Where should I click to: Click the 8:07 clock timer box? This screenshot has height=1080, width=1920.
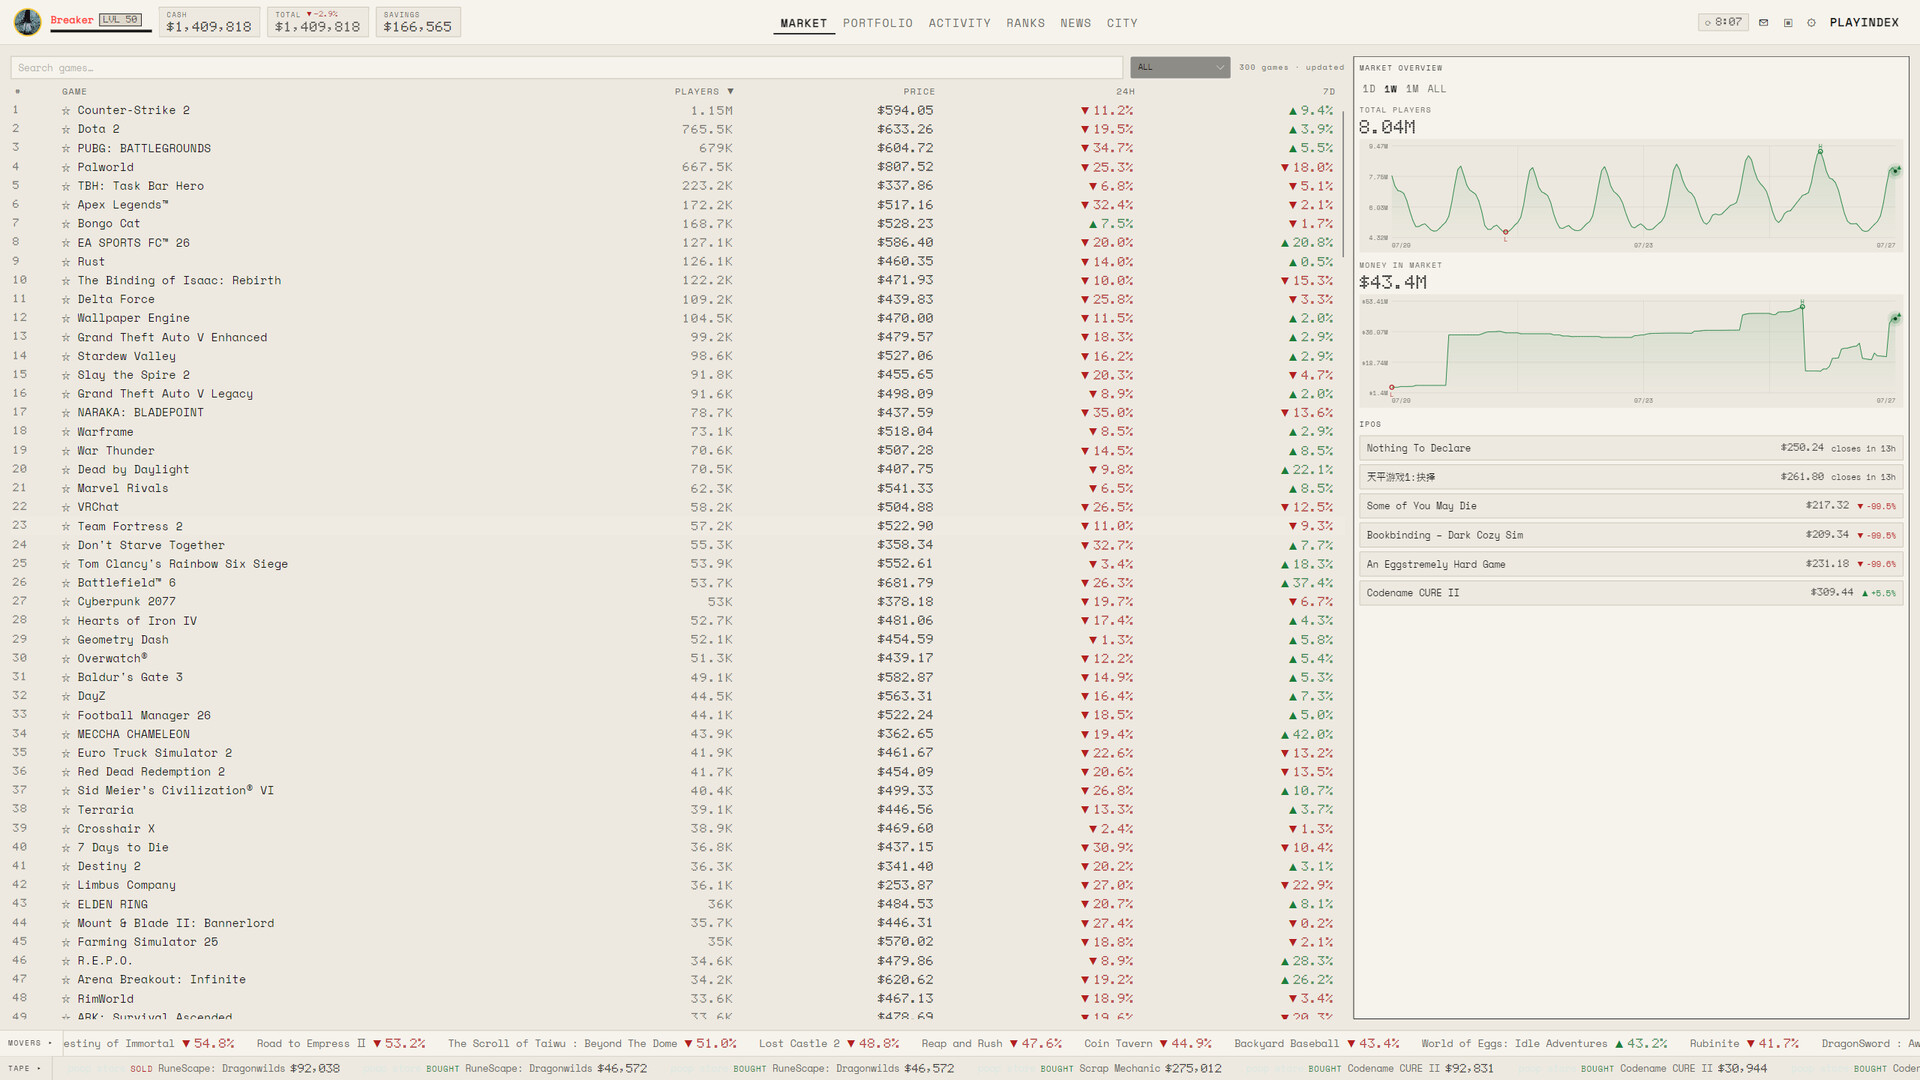(1723, 22)
